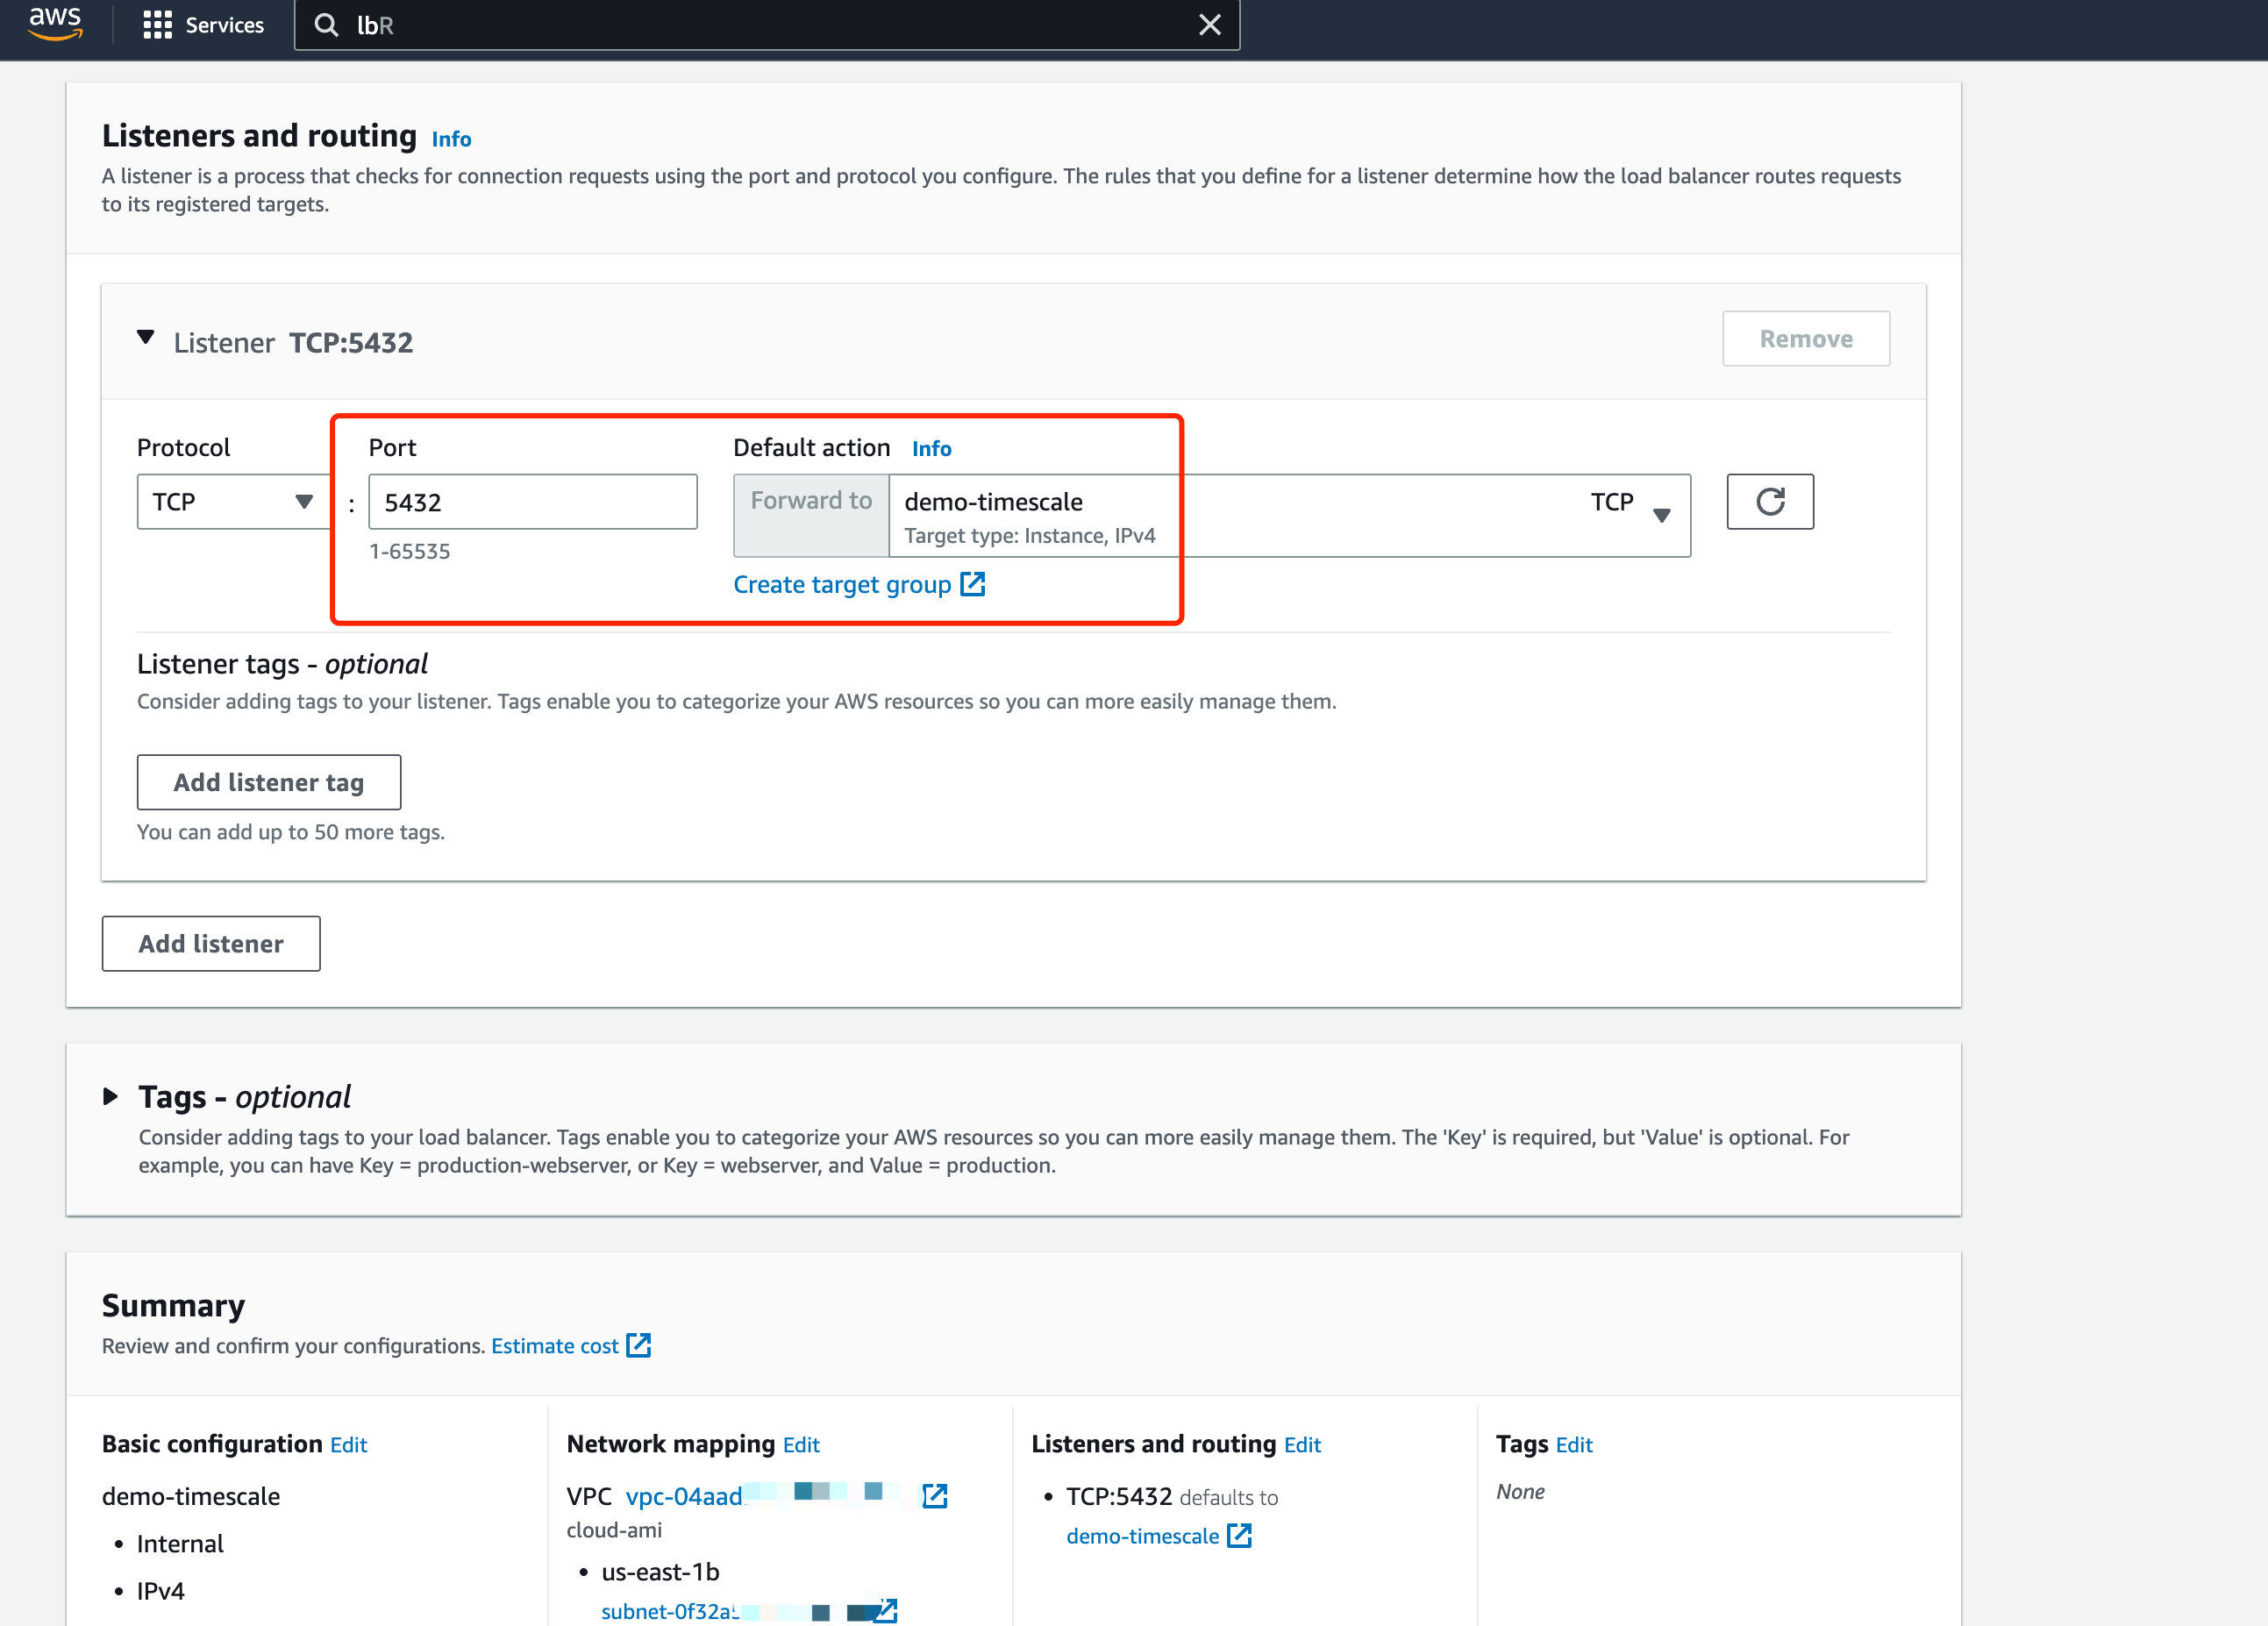
Task: Click the AWS logo home icon
Action: [55, 24]
